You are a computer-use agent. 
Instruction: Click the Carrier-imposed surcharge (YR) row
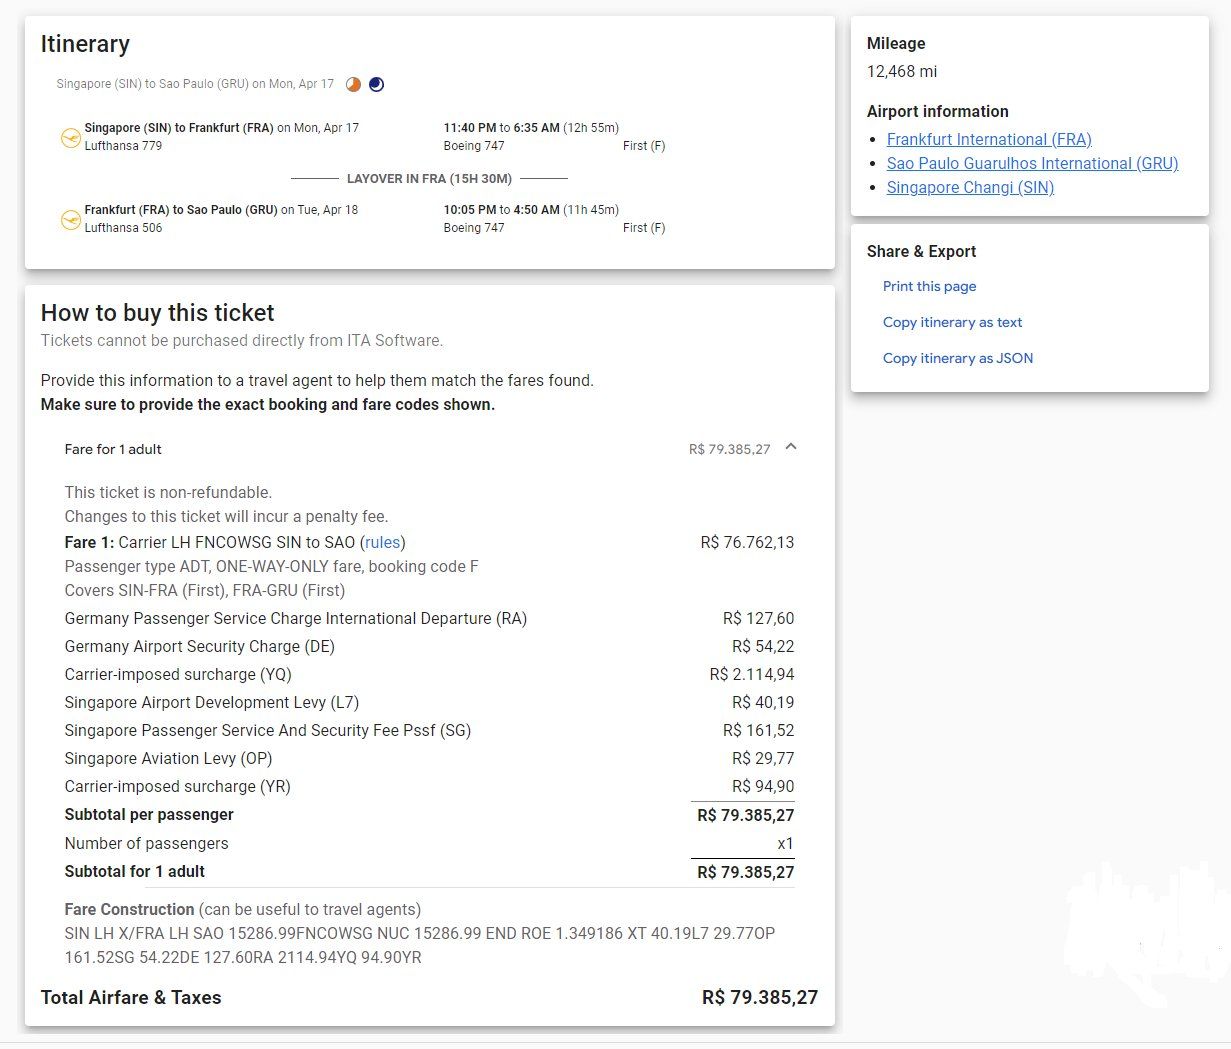[x=429, y=786]
